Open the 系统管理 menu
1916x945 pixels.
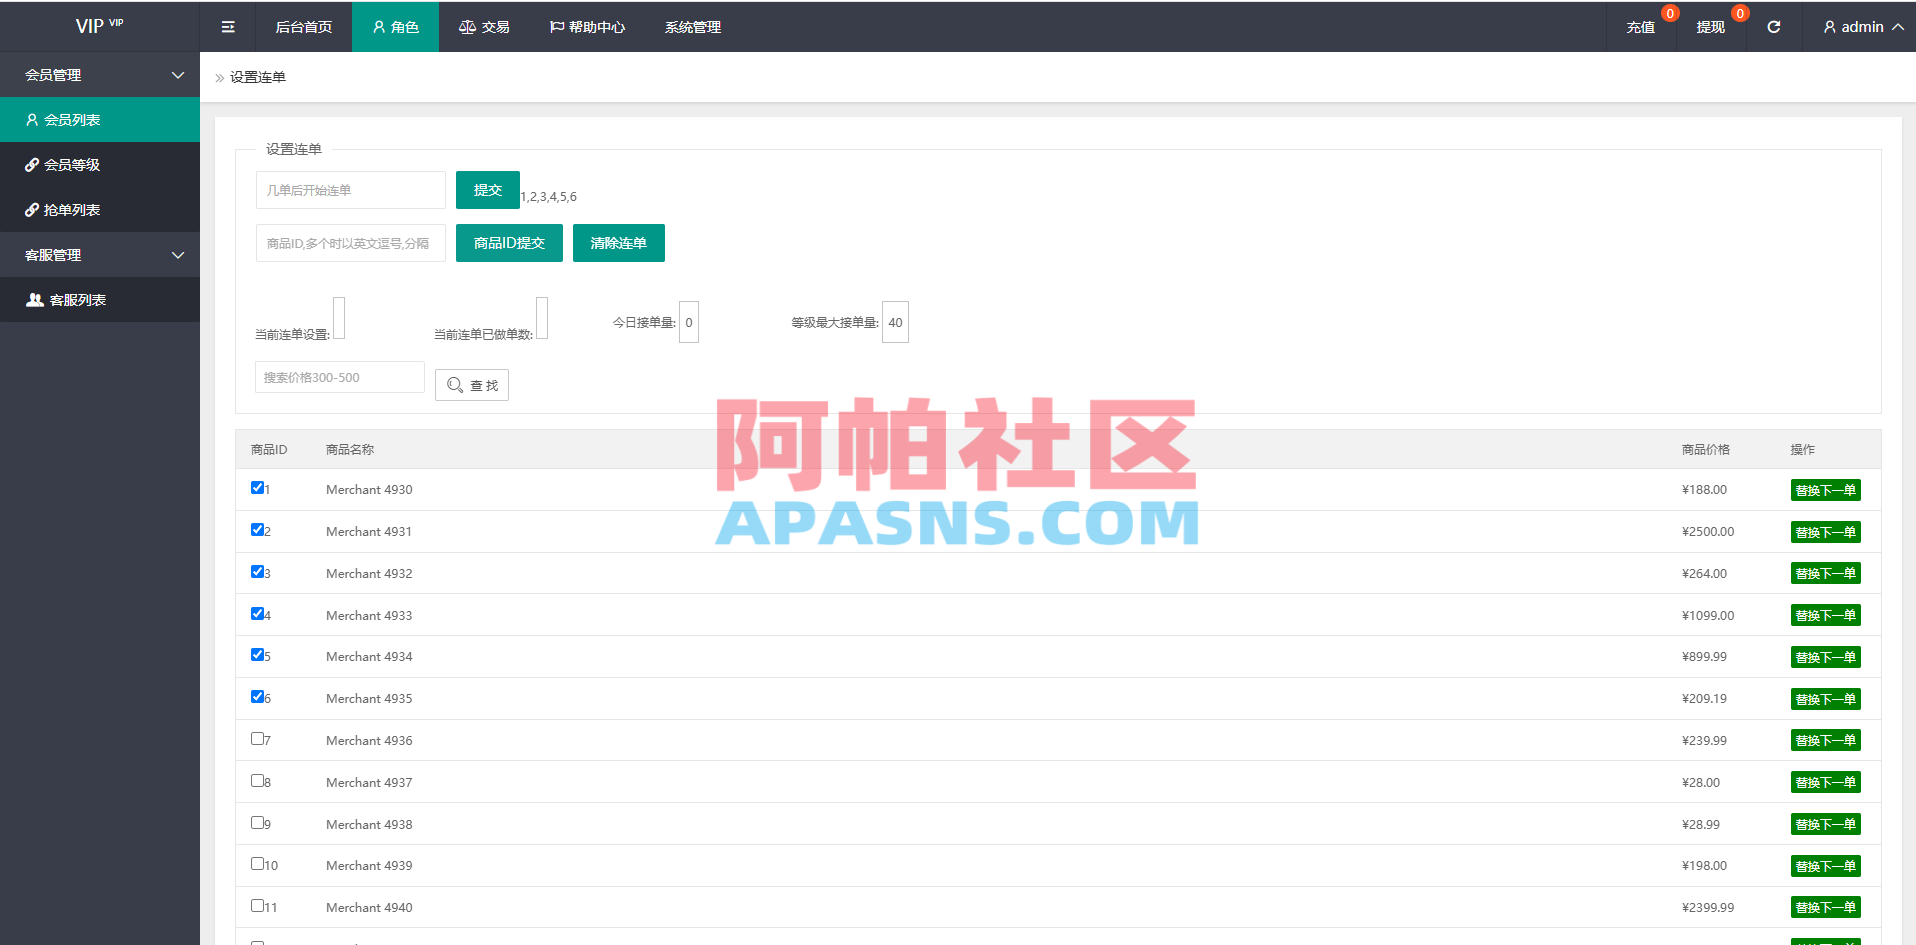(691, 26)
